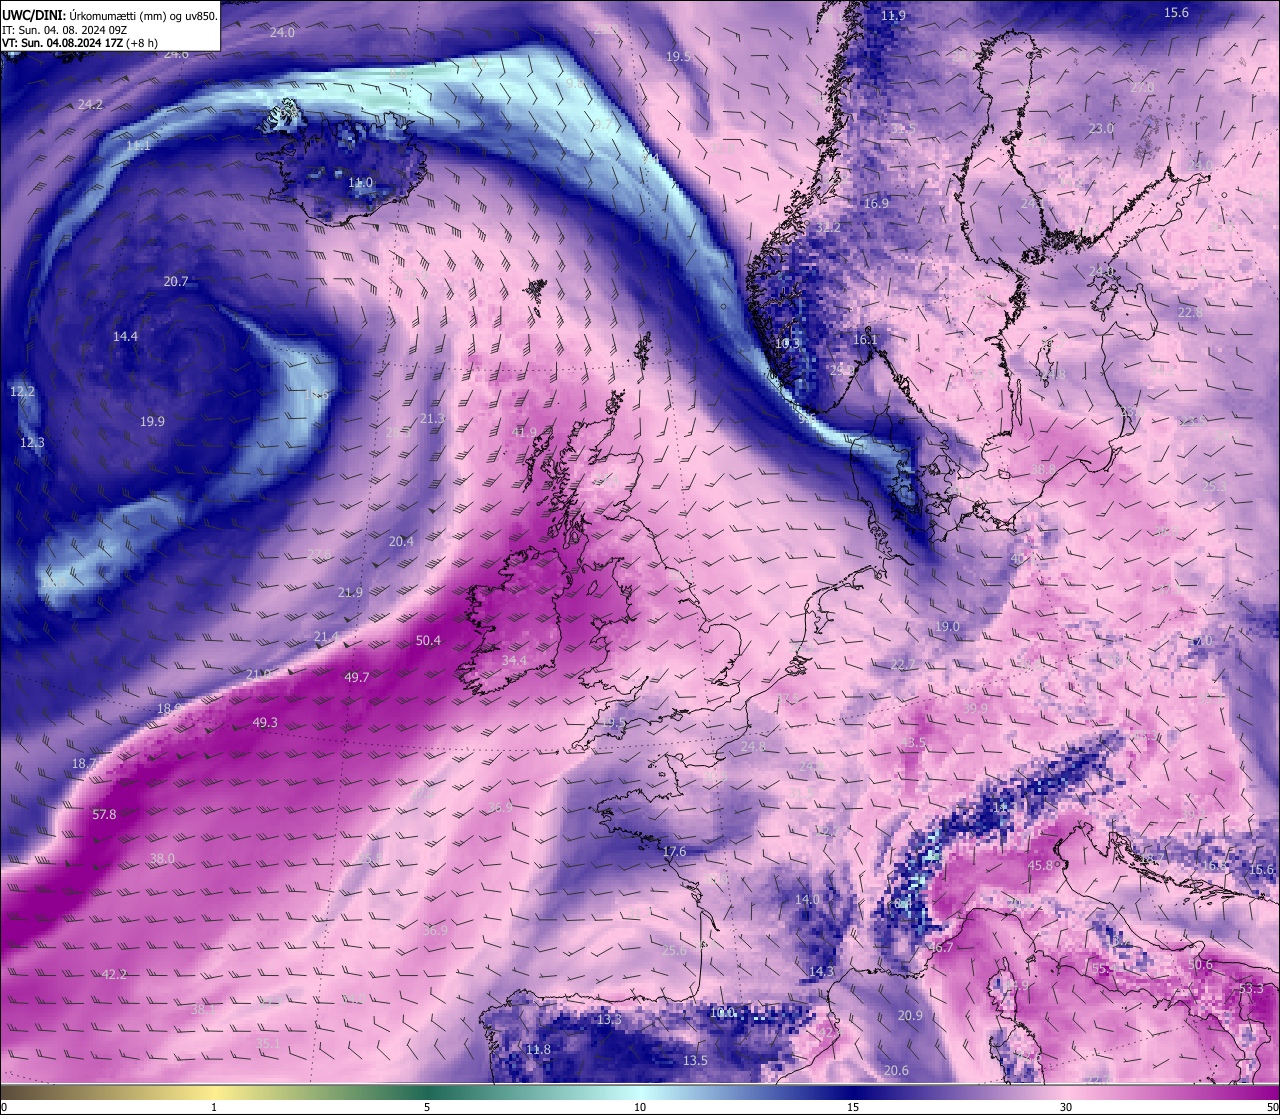Viewport: 1280px width, 1115px height.
Task: Click the 36.7 map value
Action: pos(941,947)
